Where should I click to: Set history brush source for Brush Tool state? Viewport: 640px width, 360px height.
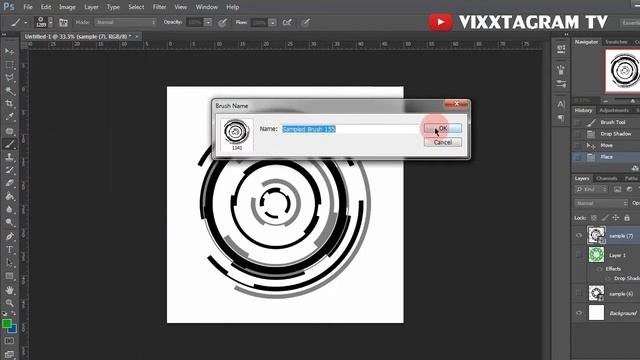578,122
